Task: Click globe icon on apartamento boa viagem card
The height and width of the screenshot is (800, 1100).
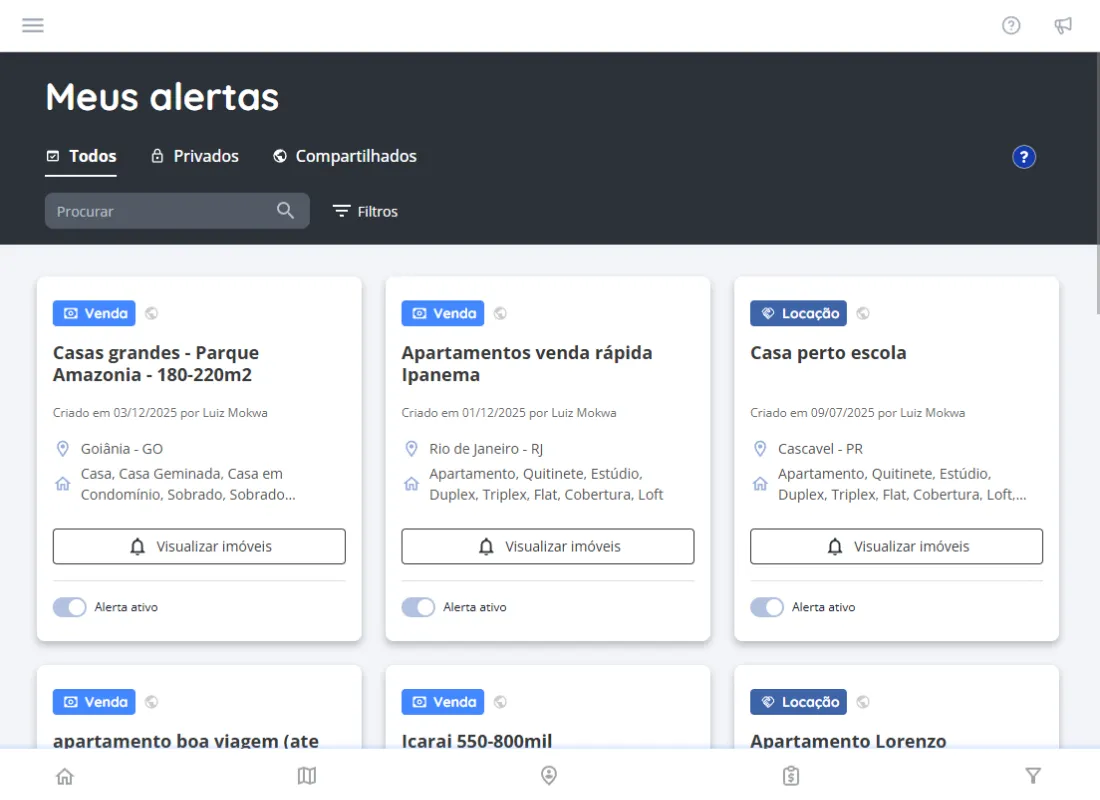Action: pyautogui.click(x=152, y=702)
